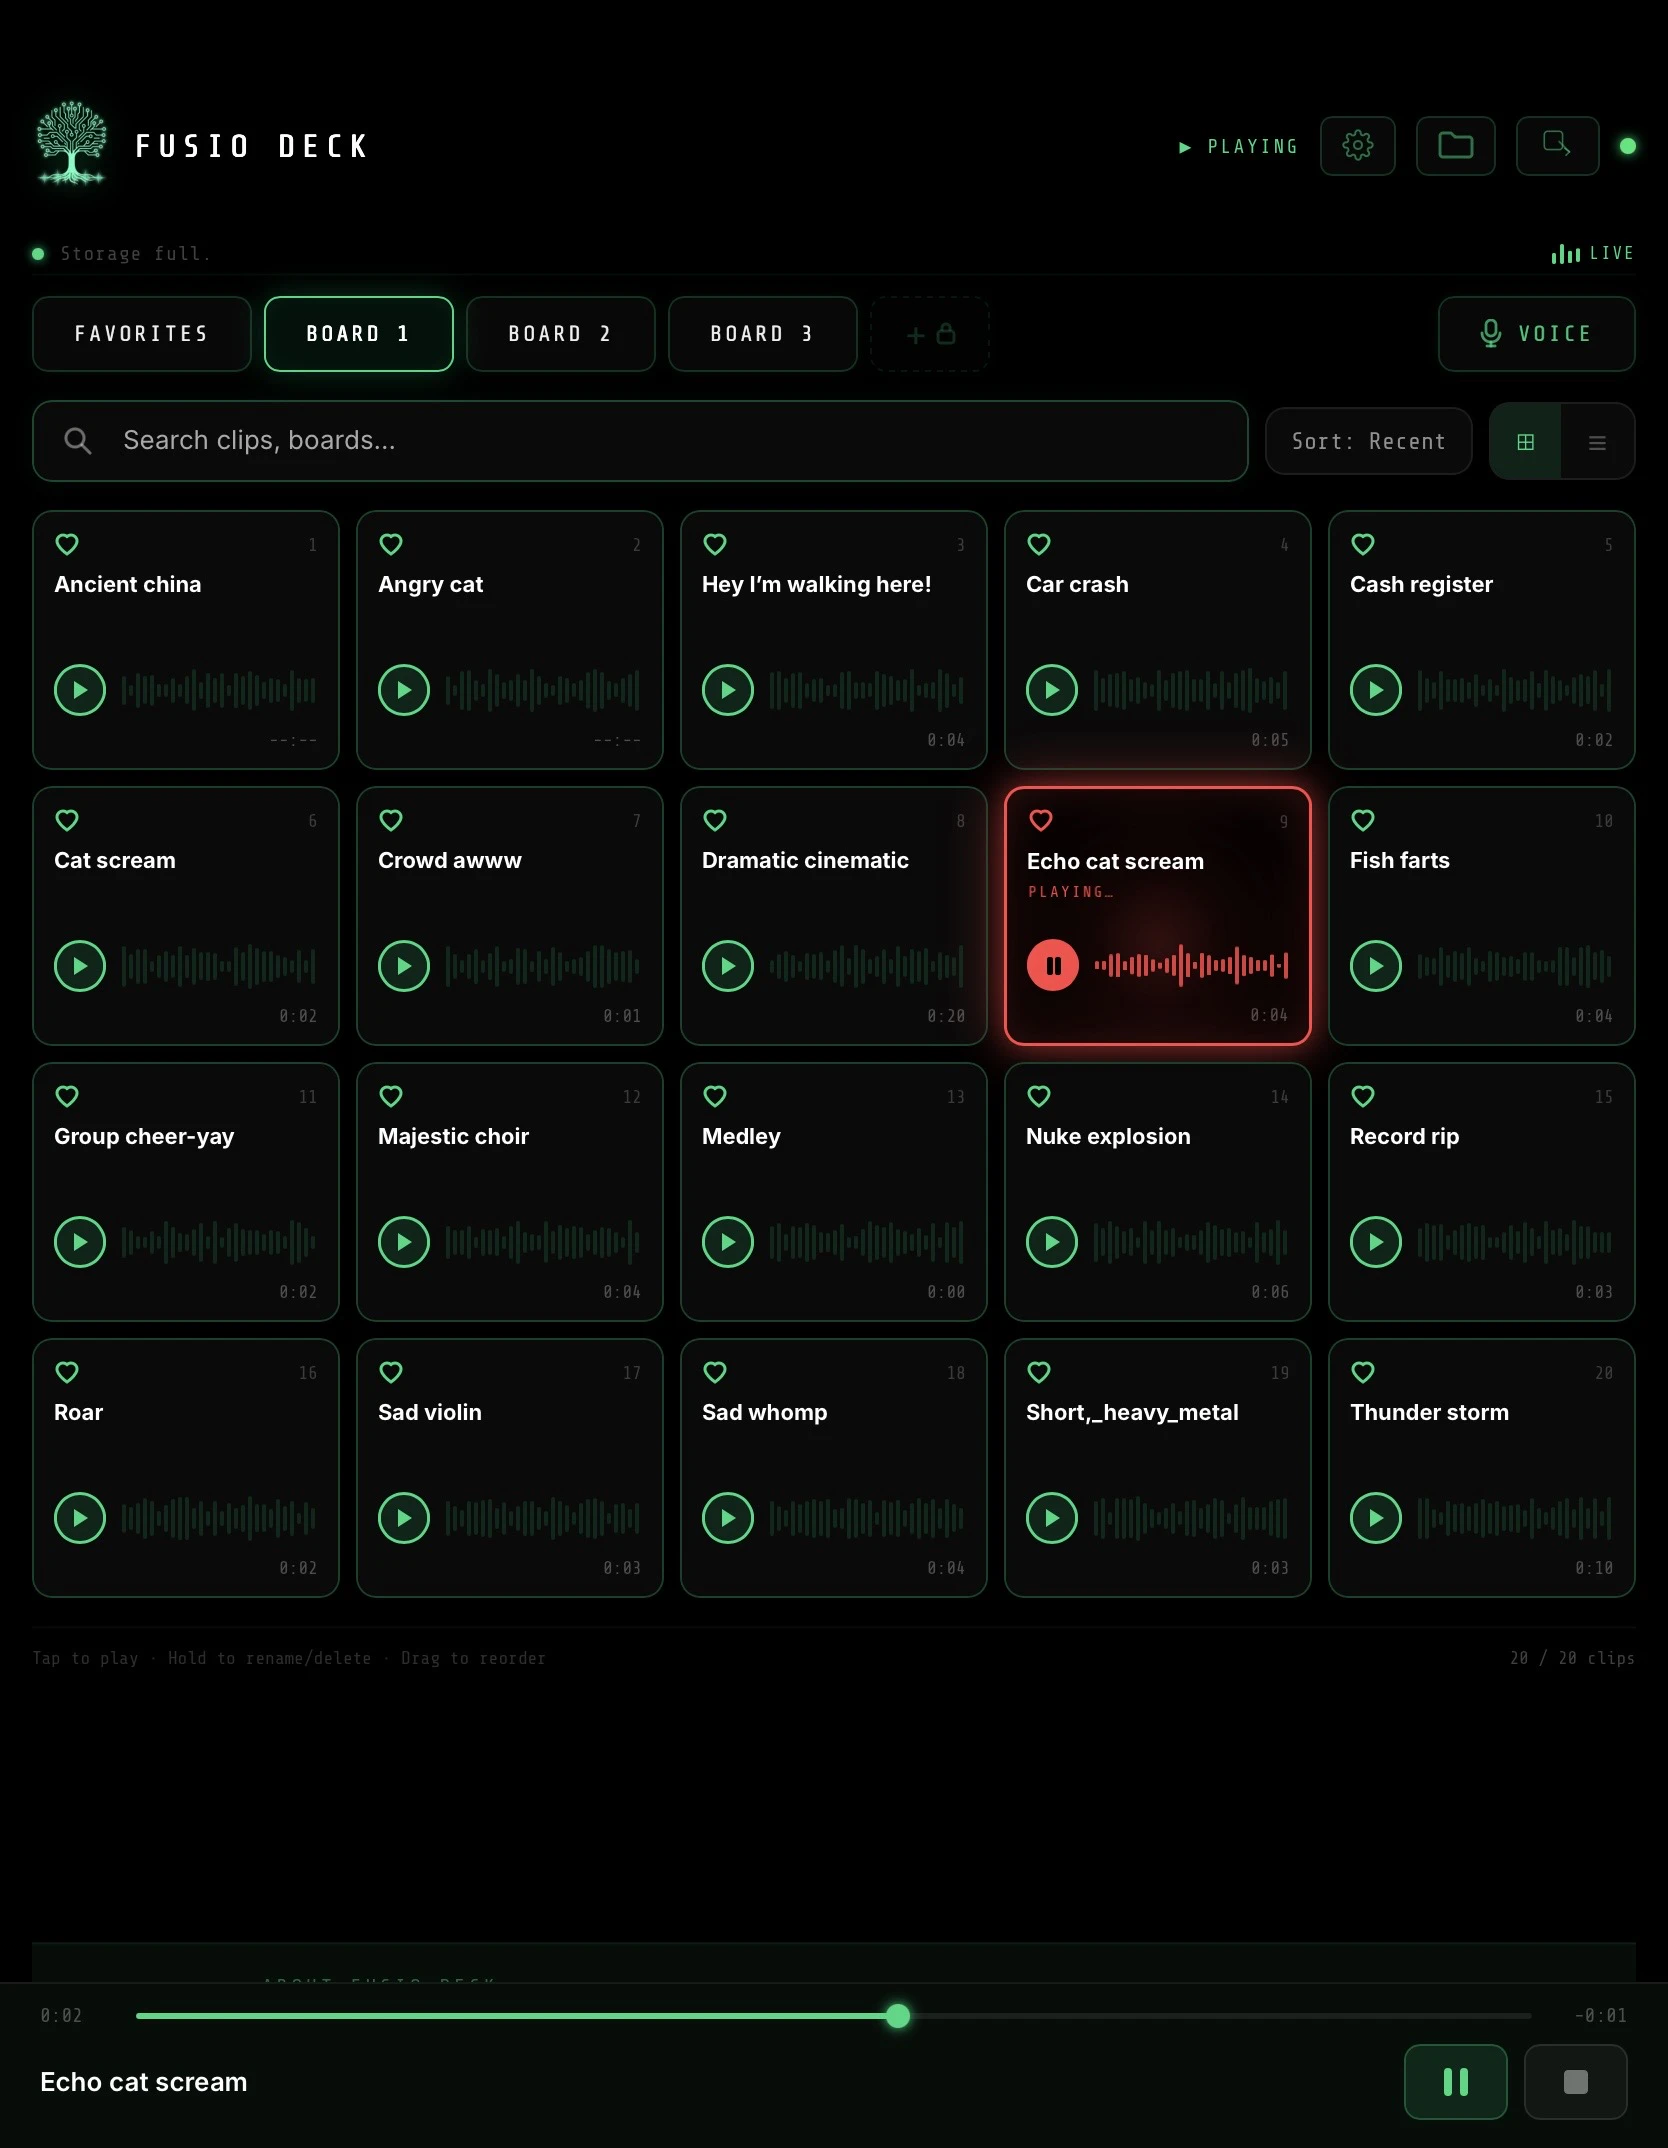Screen dimensions: 1668x2148
Task: Open the folder icon button
Action: pos(1455,146)
